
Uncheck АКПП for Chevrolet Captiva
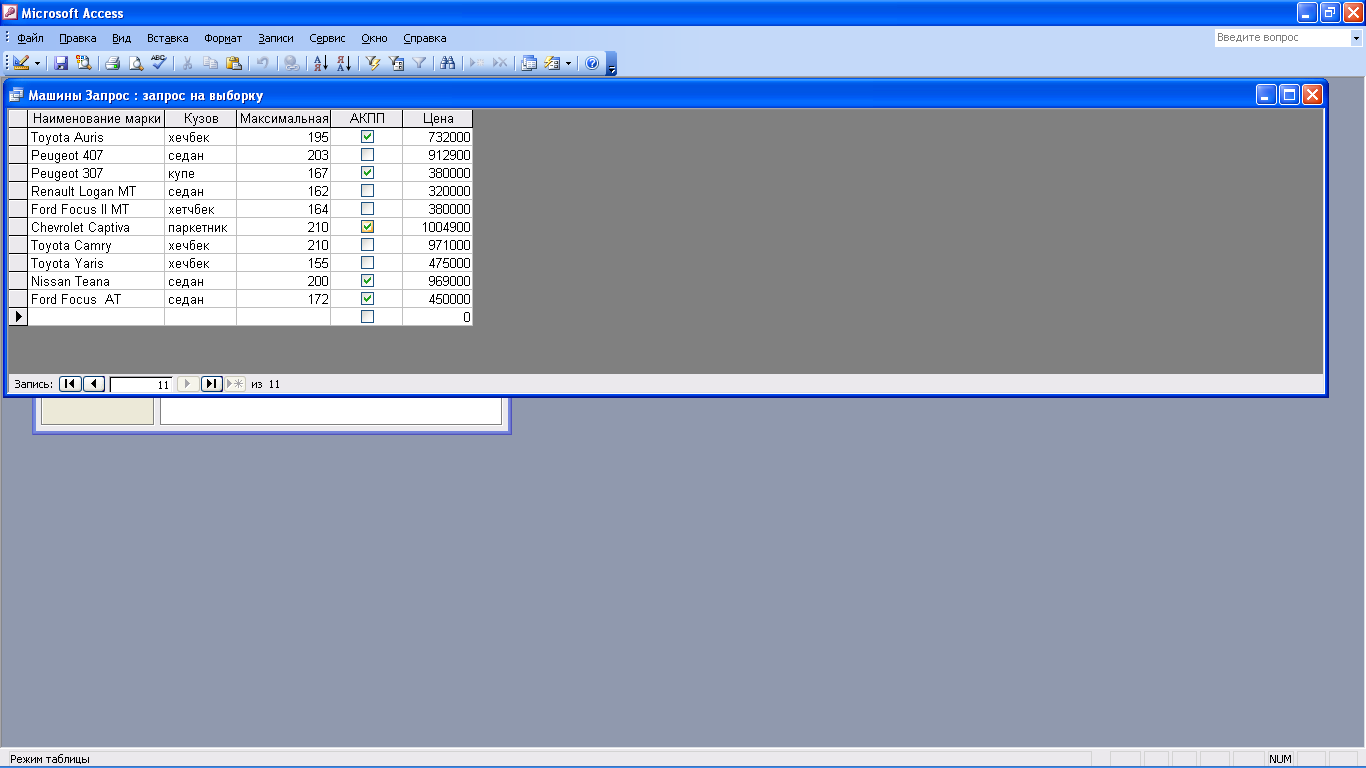click(367, 227)
